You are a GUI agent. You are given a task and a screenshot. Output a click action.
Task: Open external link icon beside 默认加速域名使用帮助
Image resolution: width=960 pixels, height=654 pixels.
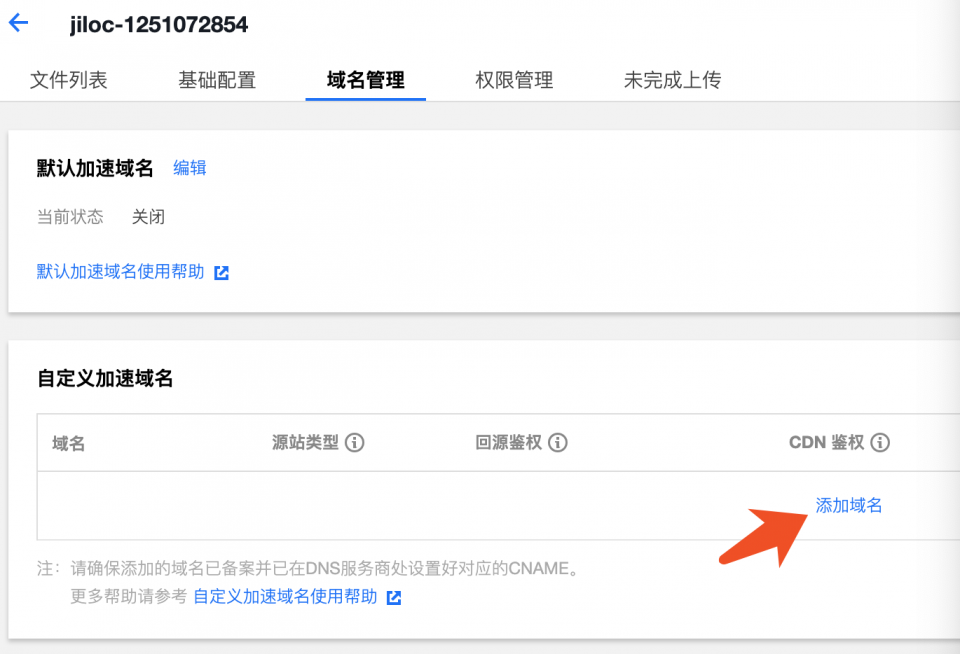coord(221,273)
